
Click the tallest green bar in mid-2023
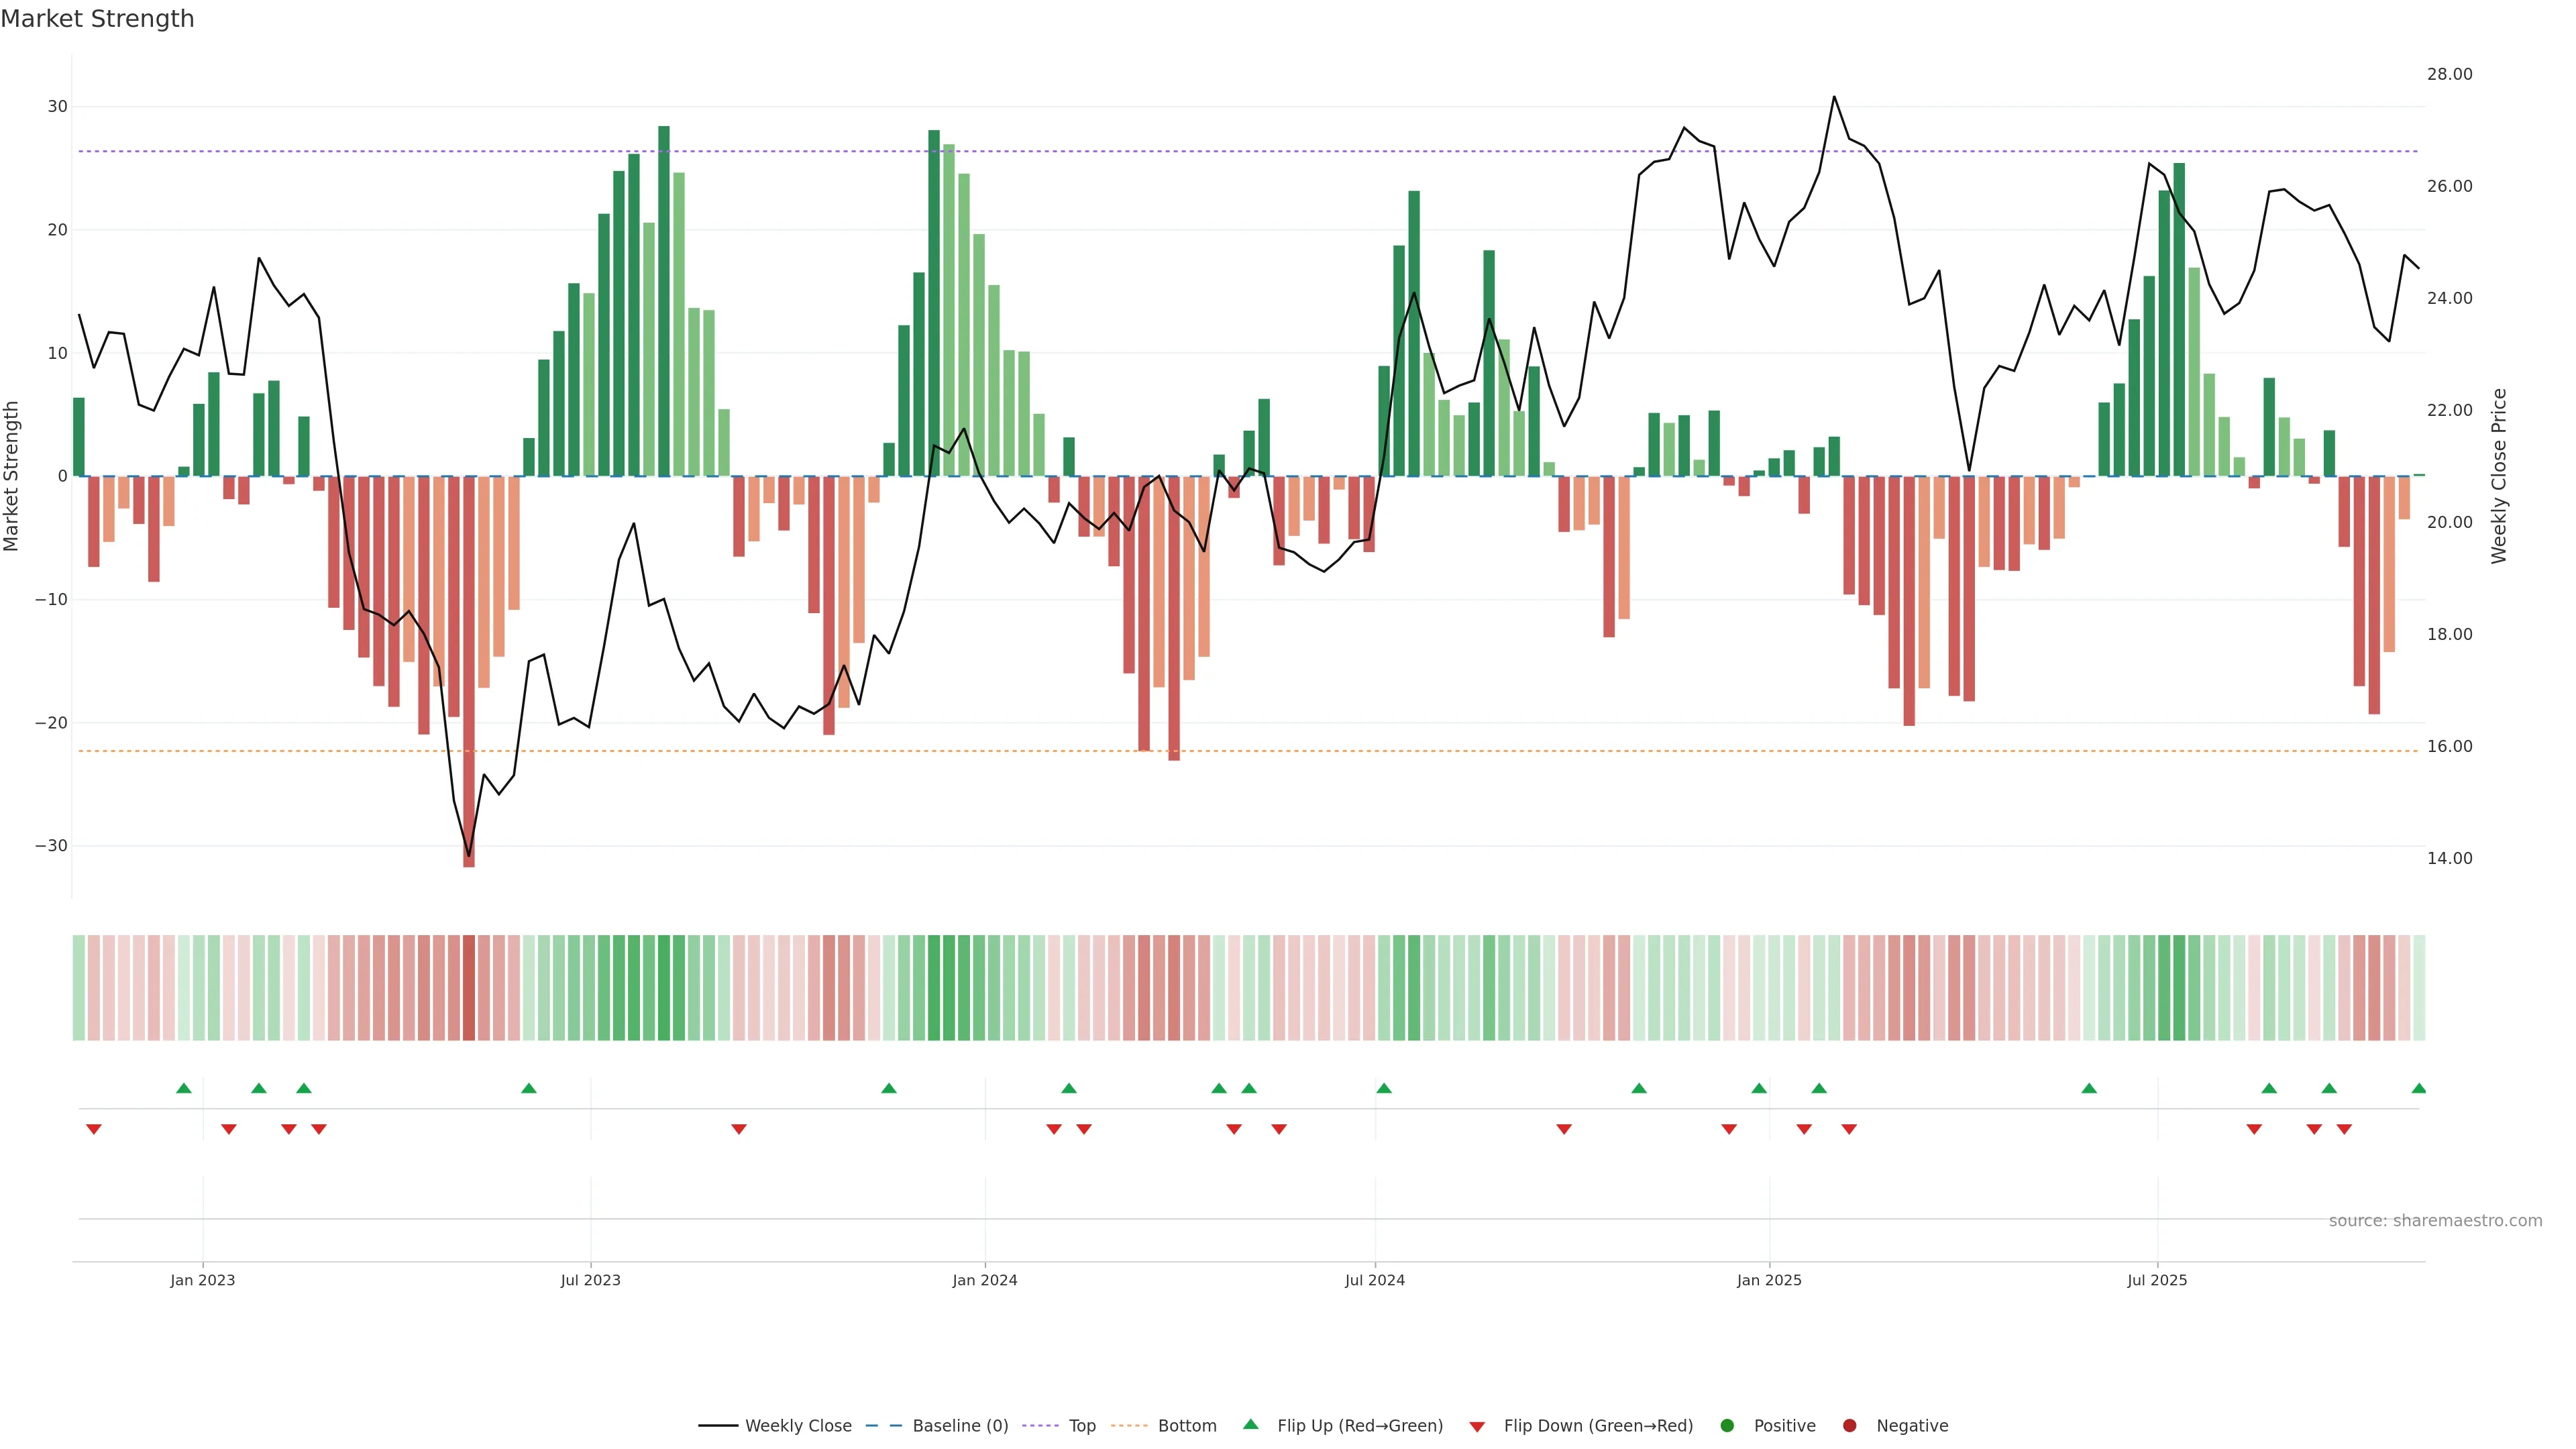[x=664, y=300]
